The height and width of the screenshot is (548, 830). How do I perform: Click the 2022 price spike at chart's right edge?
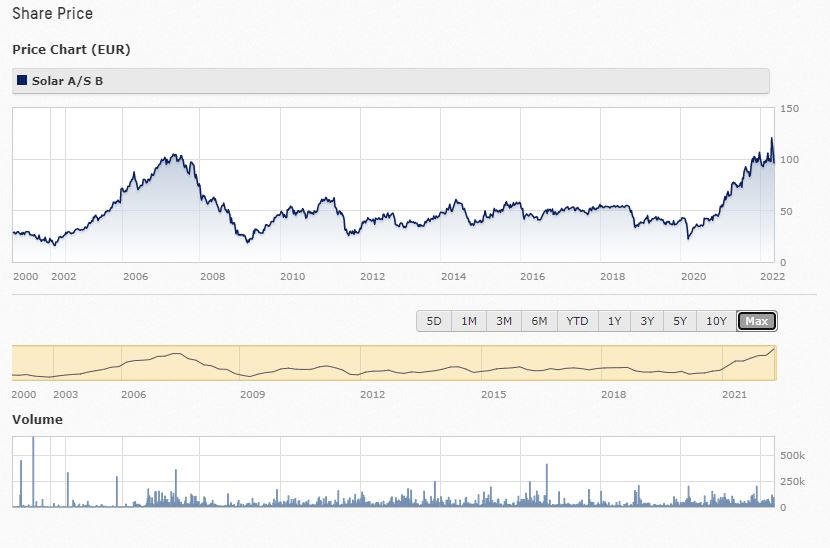[771, 140]
